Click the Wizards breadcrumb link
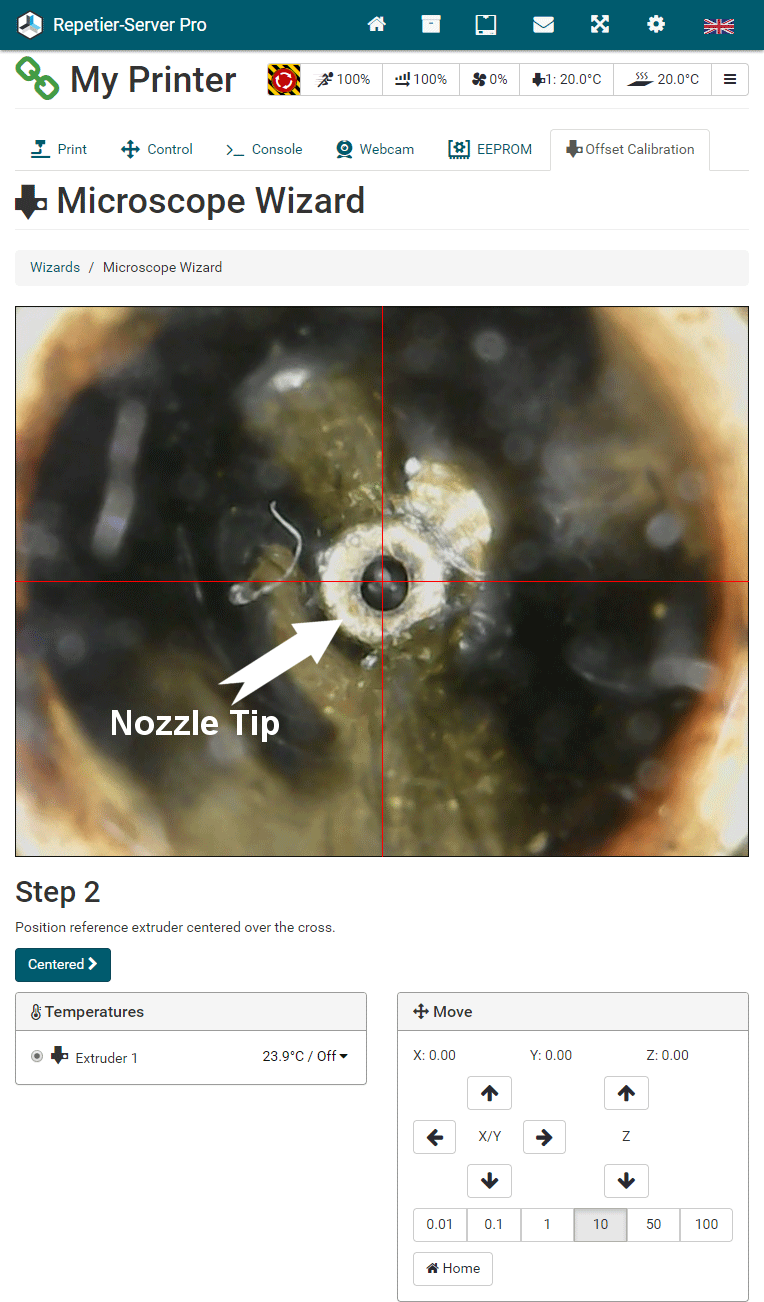The width and height of the screenshot is (764, 1302). tap(55, 267)
